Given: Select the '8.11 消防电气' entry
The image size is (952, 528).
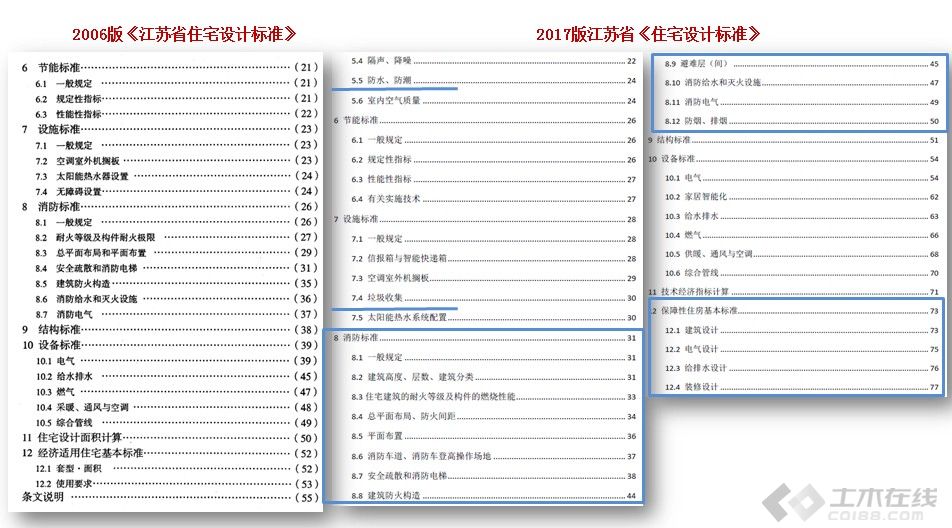Looking at the screenshot, I should 692,103.
